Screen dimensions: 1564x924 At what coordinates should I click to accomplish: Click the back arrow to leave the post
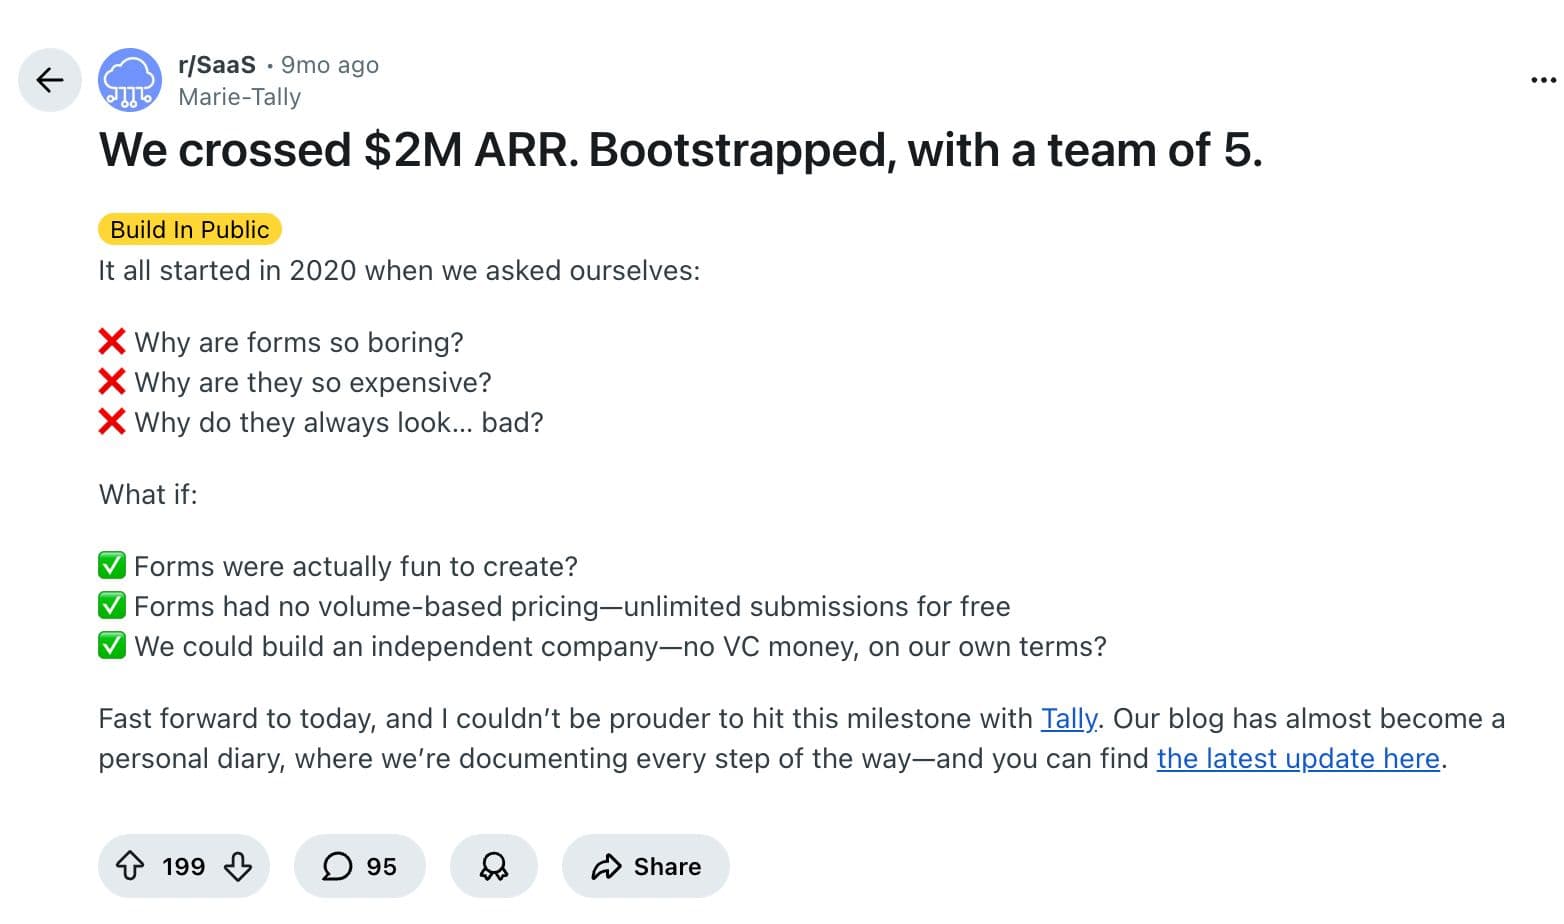(49, 80)
